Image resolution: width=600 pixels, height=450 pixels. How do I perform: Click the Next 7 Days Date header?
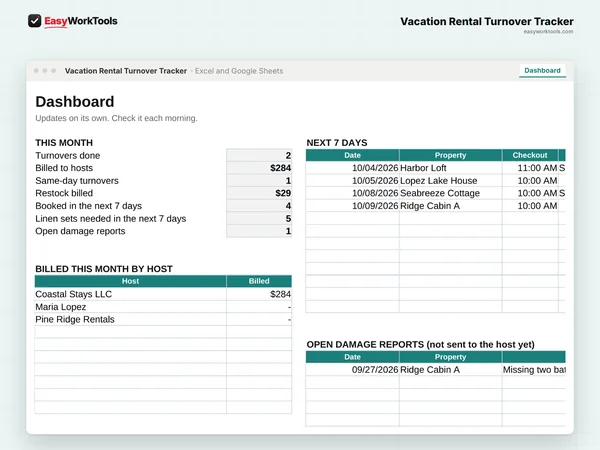pos(352,155)
